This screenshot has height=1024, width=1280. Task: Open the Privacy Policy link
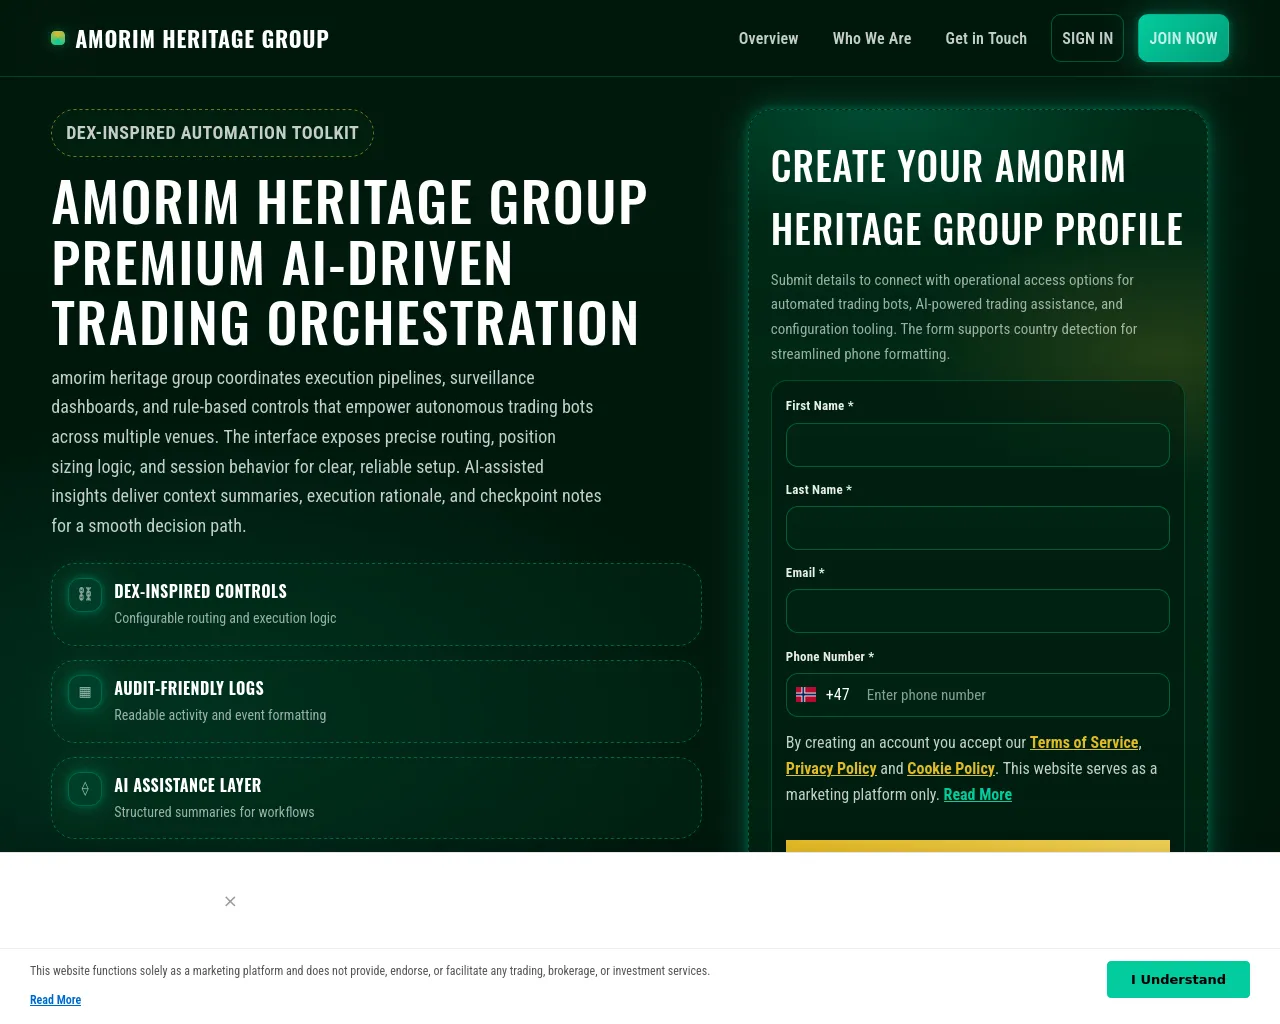click(x=831, y=768)
